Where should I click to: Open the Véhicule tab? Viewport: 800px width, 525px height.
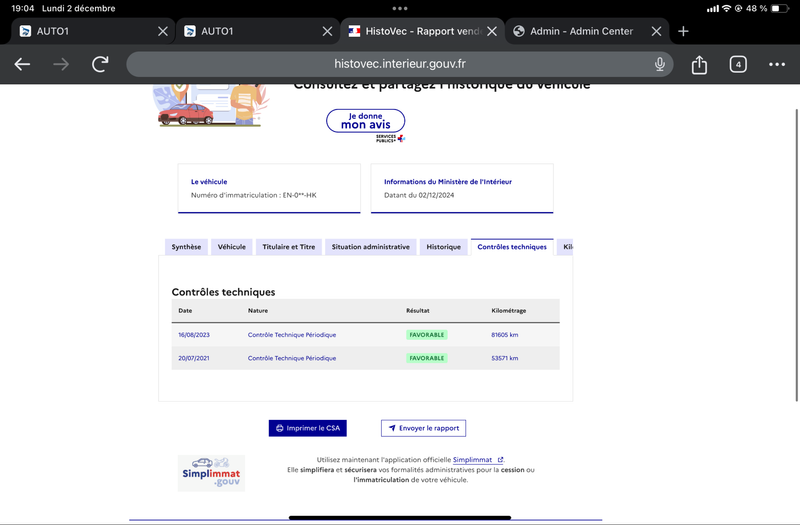(232, 247)
